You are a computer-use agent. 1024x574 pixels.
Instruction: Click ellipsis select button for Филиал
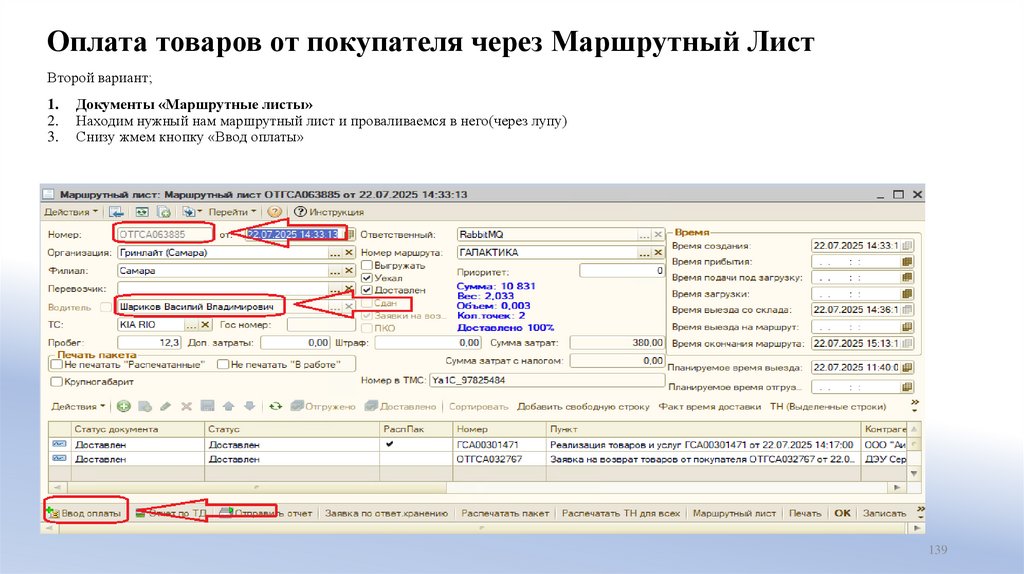tap(335, 271)
